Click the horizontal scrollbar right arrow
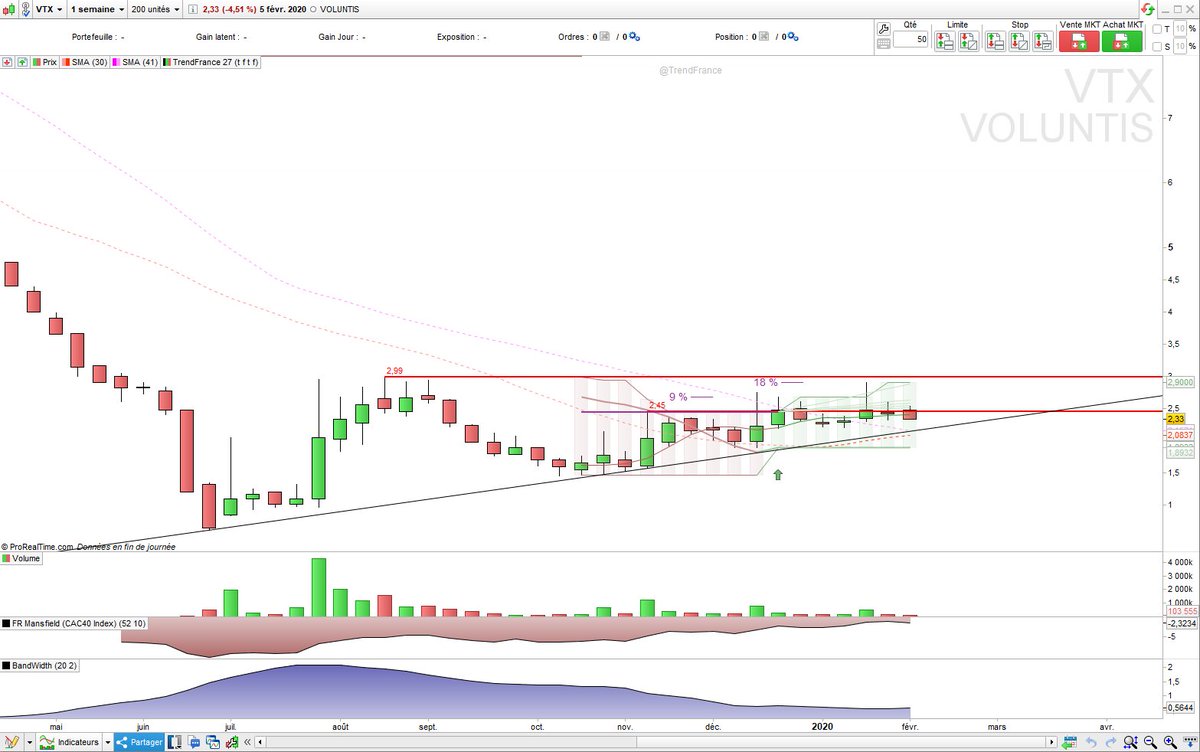 1051,742
